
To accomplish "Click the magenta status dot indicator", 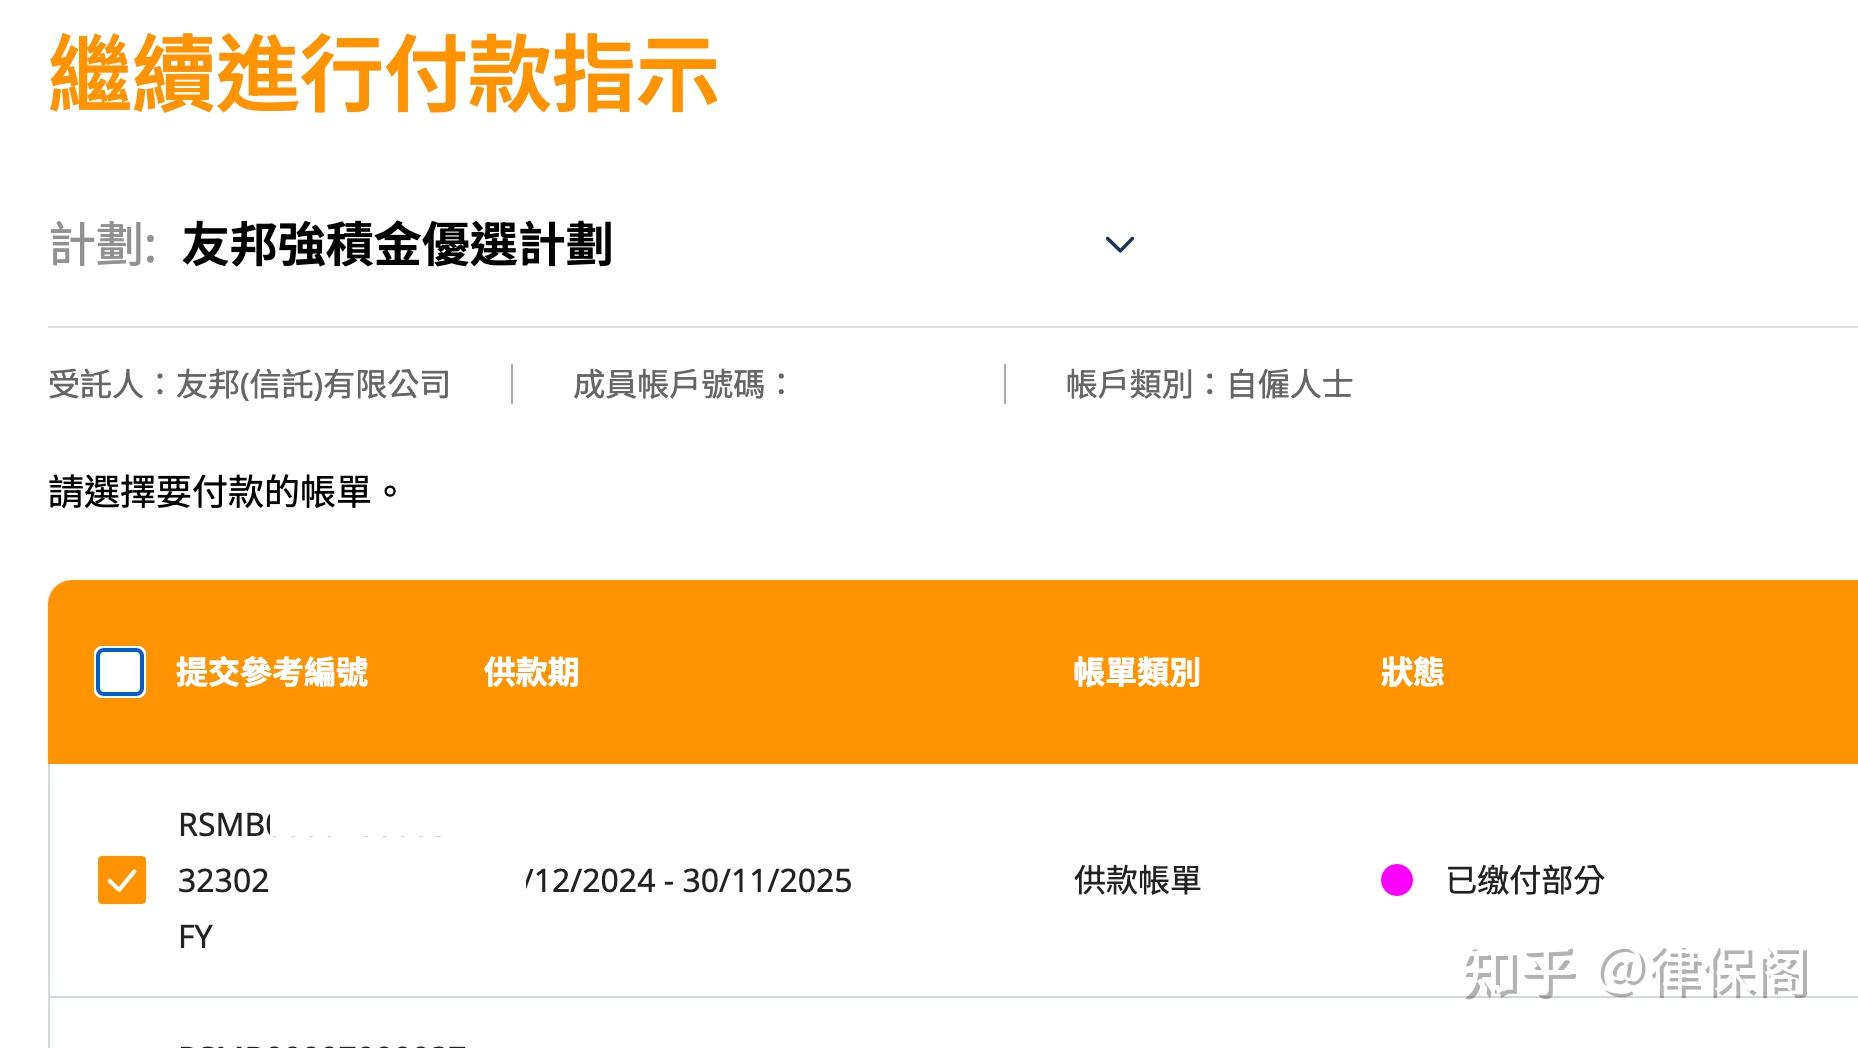I will [x=1396, y=880].
